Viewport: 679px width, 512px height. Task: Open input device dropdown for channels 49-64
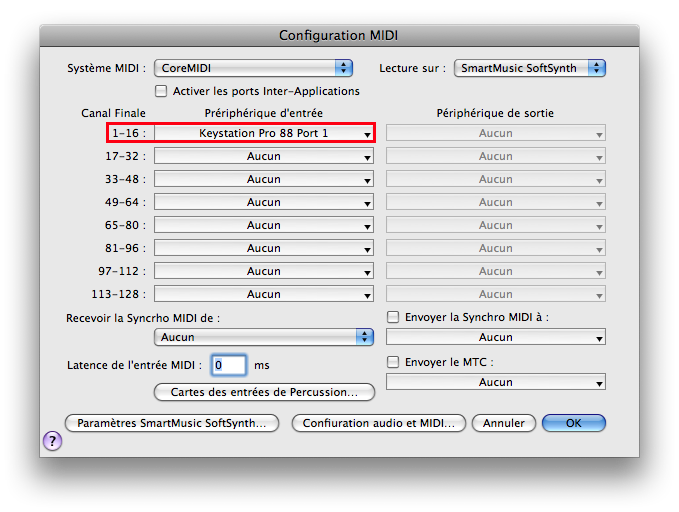coord(264,202)
